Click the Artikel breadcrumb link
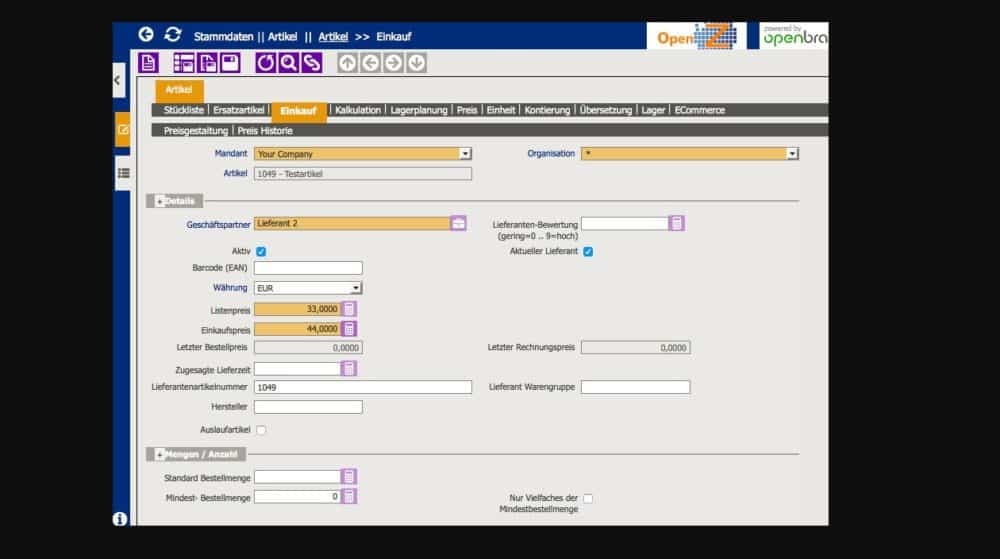The image size is (1000, 559). click(x=333, y=36)
